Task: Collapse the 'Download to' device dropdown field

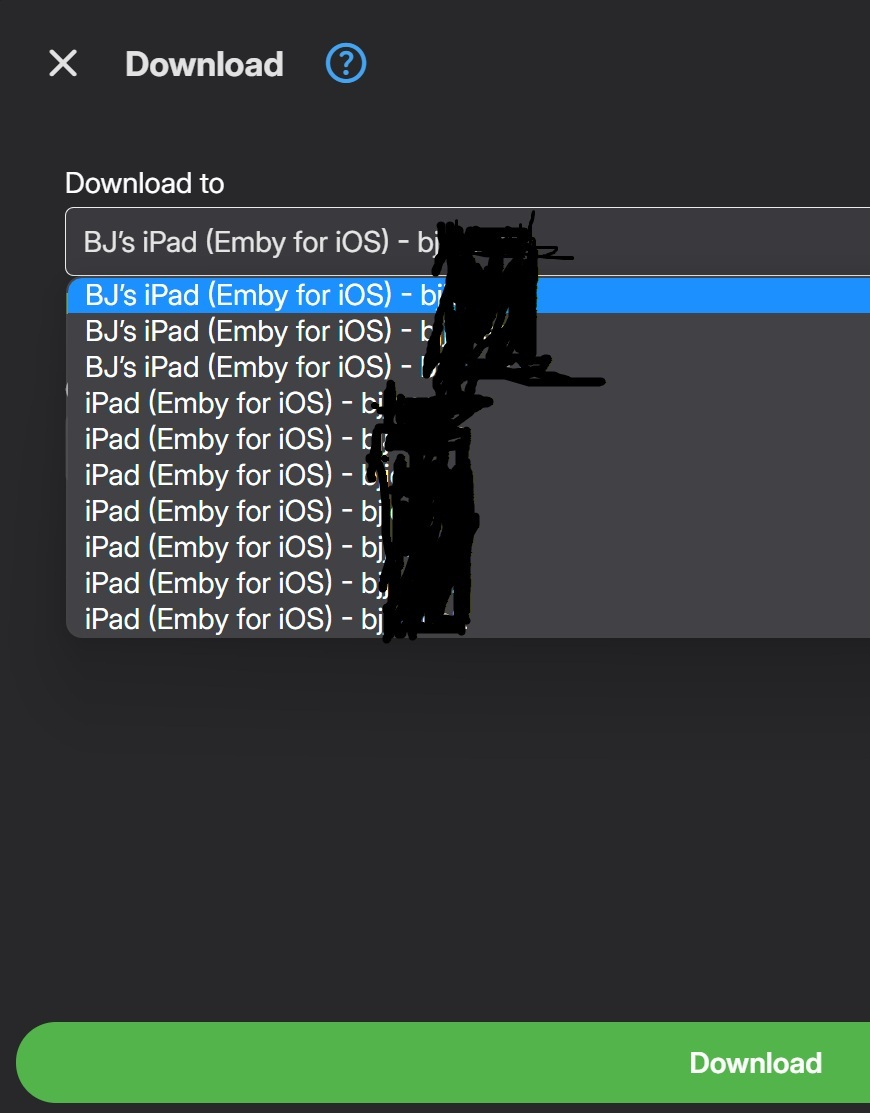Action: point(468,241)
